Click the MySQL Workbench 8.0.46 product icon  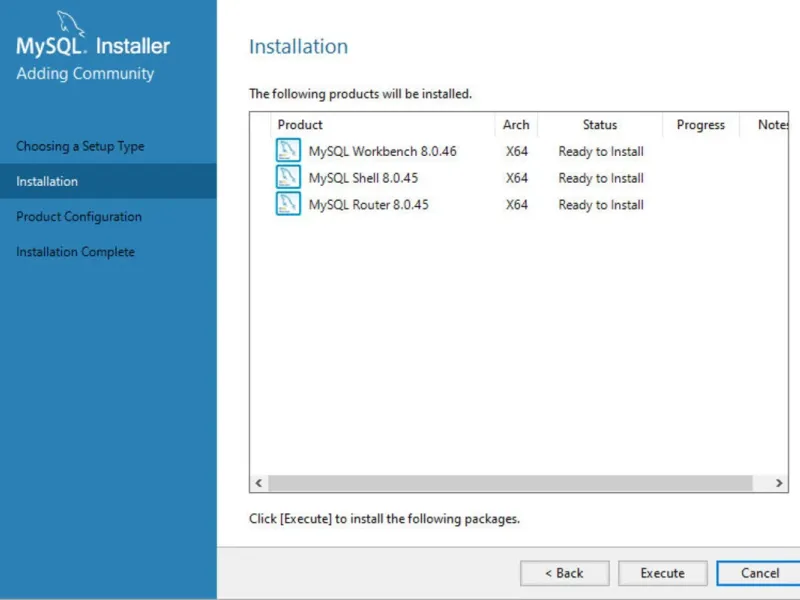(288, 151)
